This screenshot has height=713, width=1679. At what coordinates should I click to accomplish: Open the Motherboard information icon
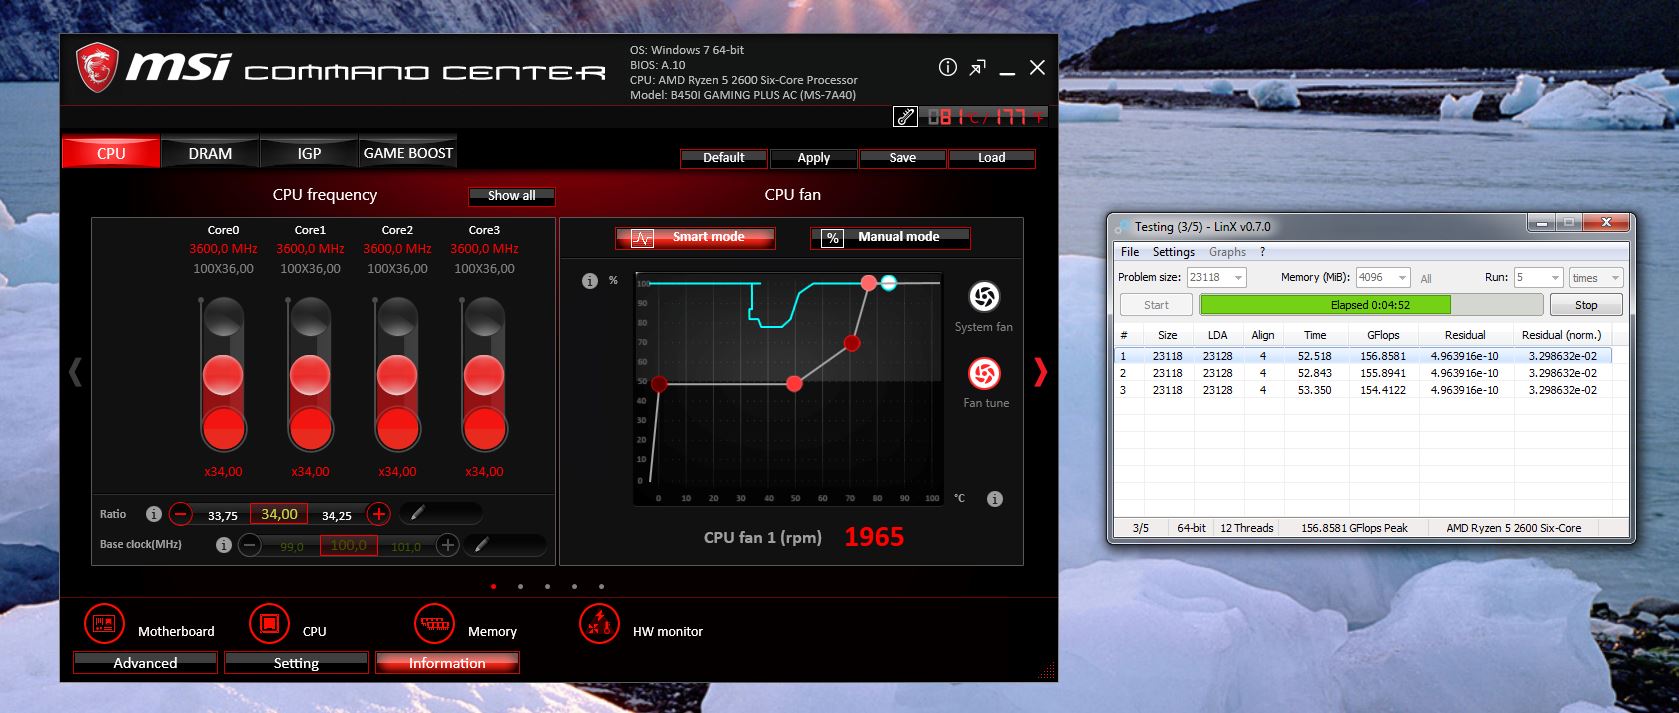pyautogui.click(x=104, y=623)
